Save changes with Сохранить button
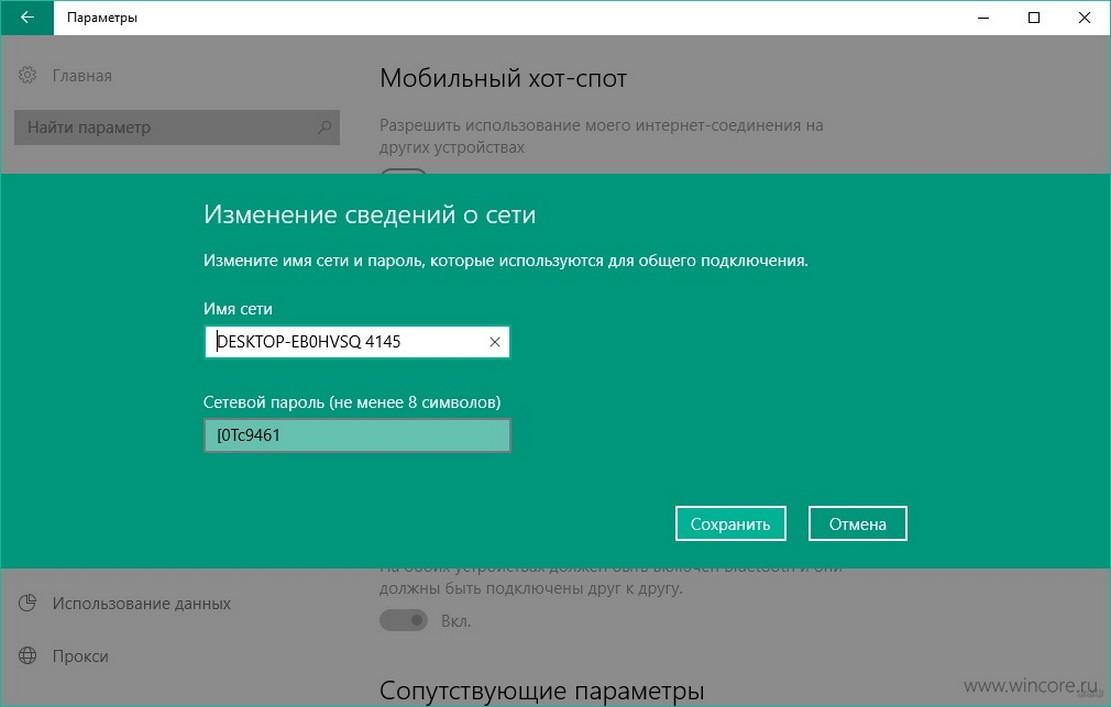This screenshot has height=707, width=1111. [731, 524]
